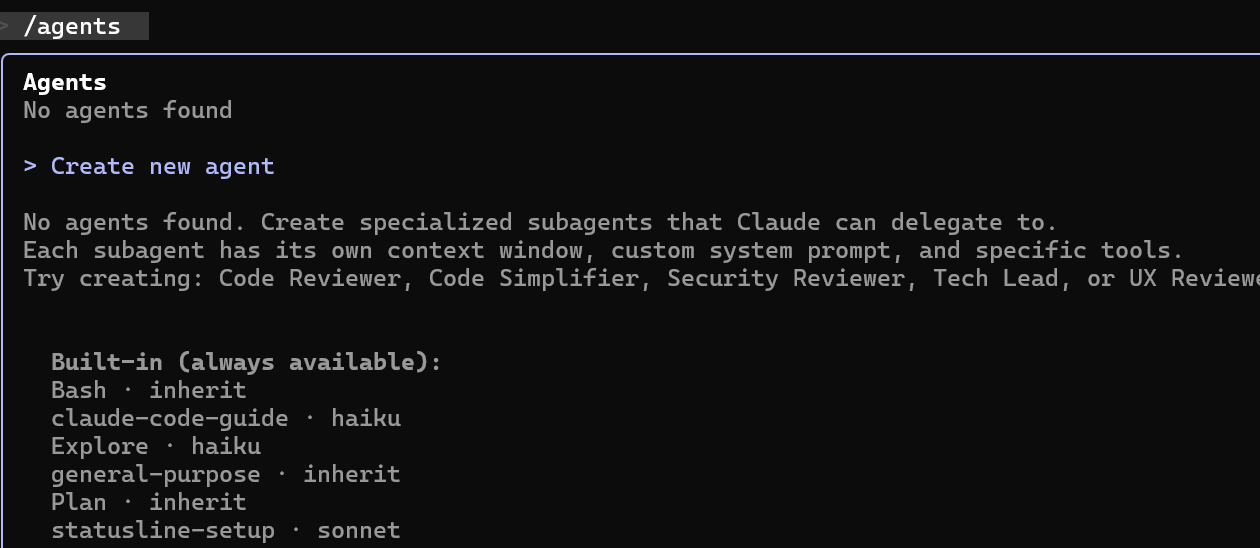The image size is (1260, 548).
Task: Click the haiku model label beside Explore
Action: [x=226, y=446]
